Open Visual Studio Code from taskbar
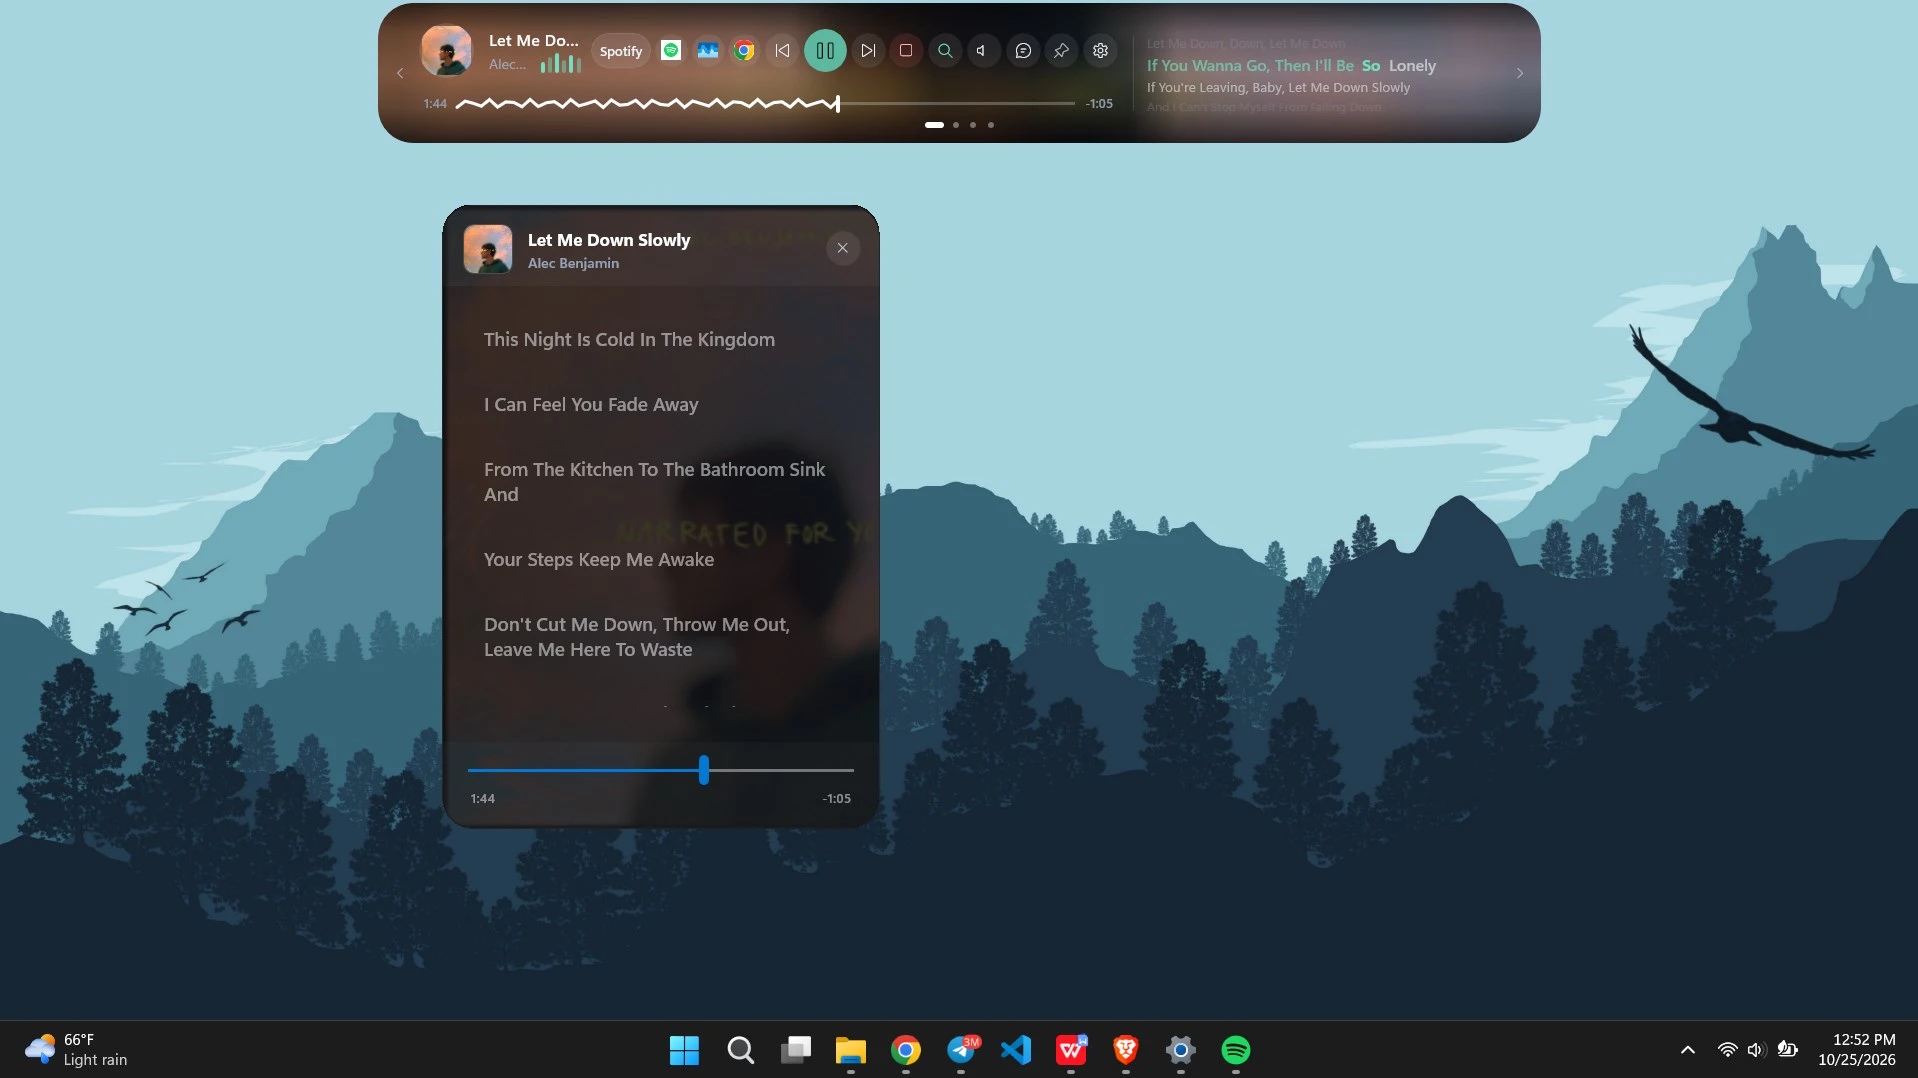This screenshot has width=1918, height=1078. tap(1016, 1050)
